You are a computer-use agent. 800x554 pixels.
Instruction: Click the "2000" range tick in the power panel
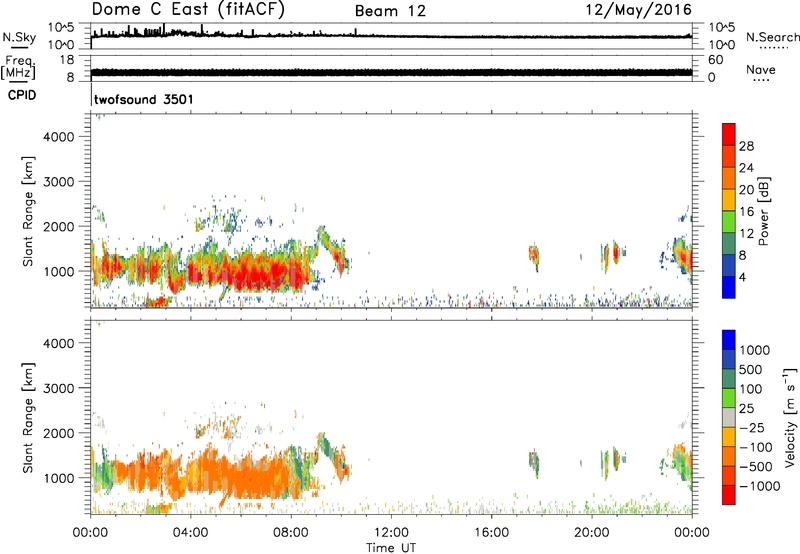coord(59,226)
